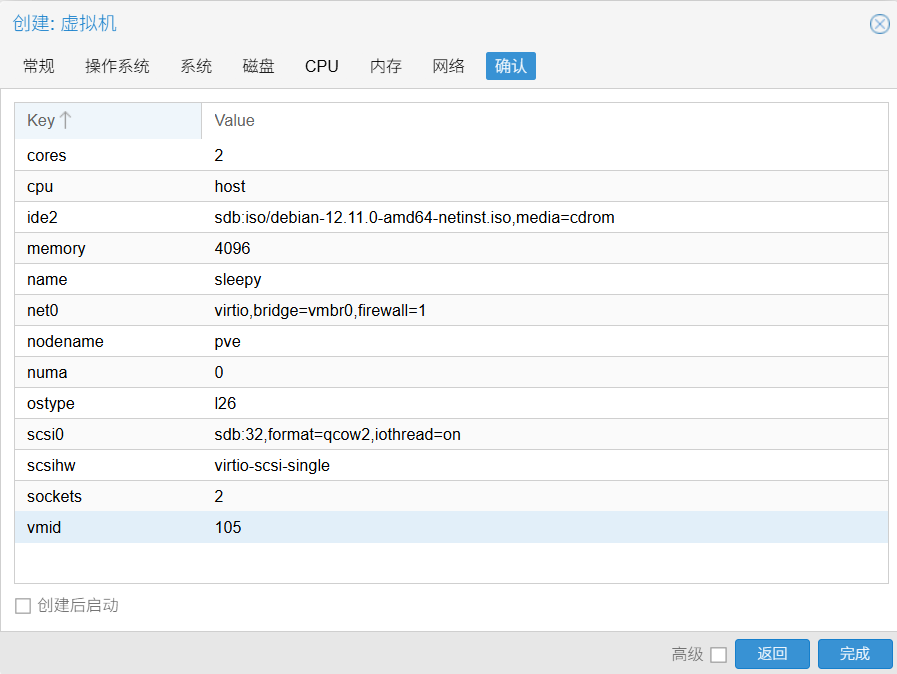The height and width of the screenshot is (674, 897).
Task: Select the scsi0 disk row
Action: click(x=451, y=434)
